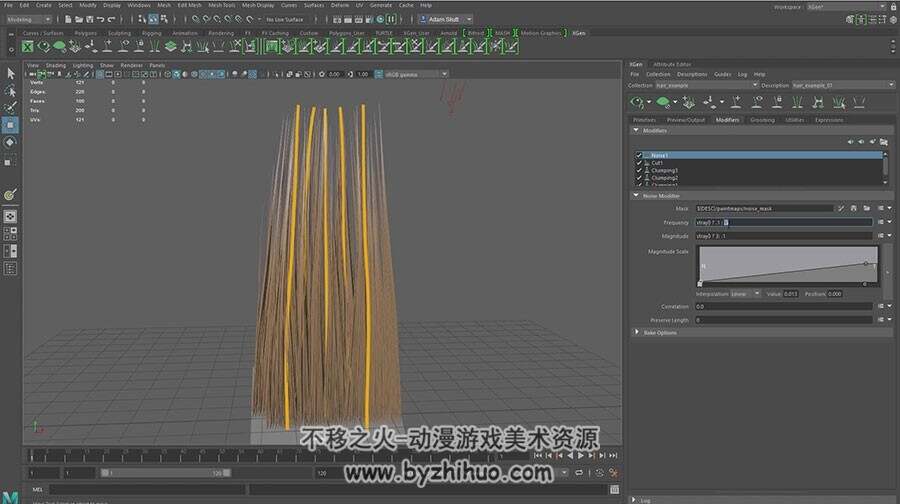The image size is (900, 504).
Task: Open the sRGB gamma color space dropdown
Action: 416,74
